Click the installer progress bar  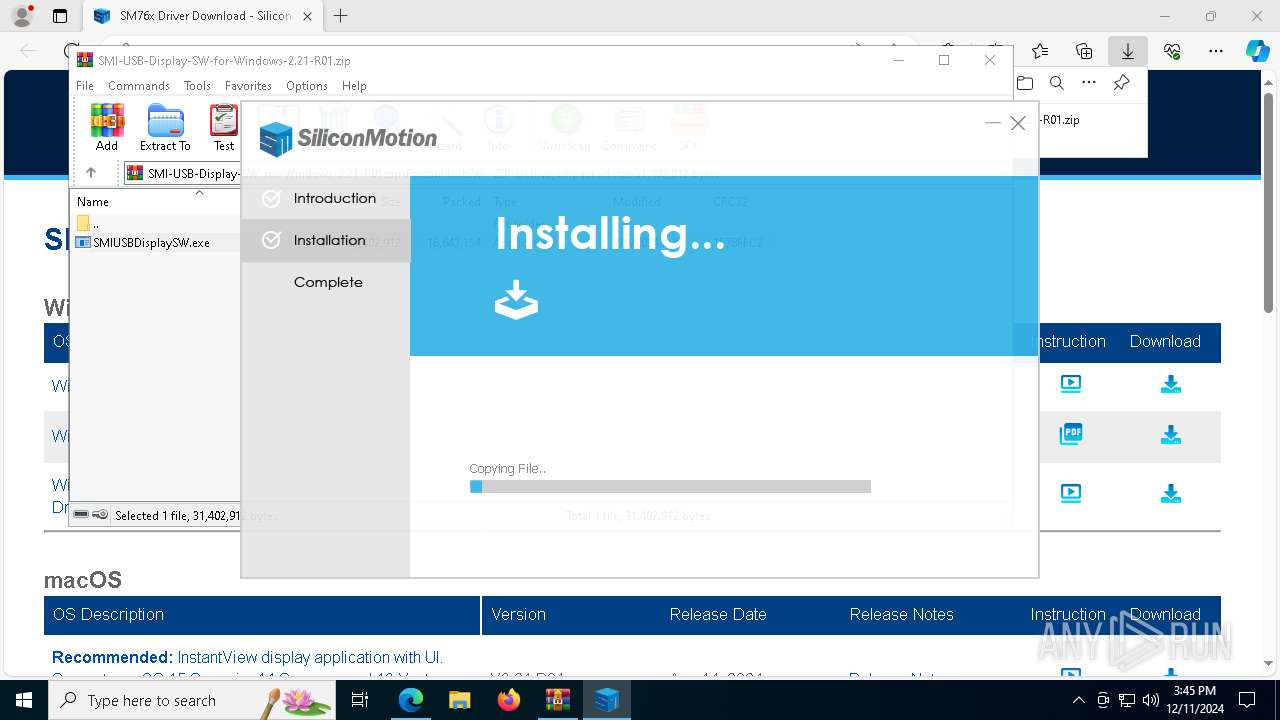670,487
